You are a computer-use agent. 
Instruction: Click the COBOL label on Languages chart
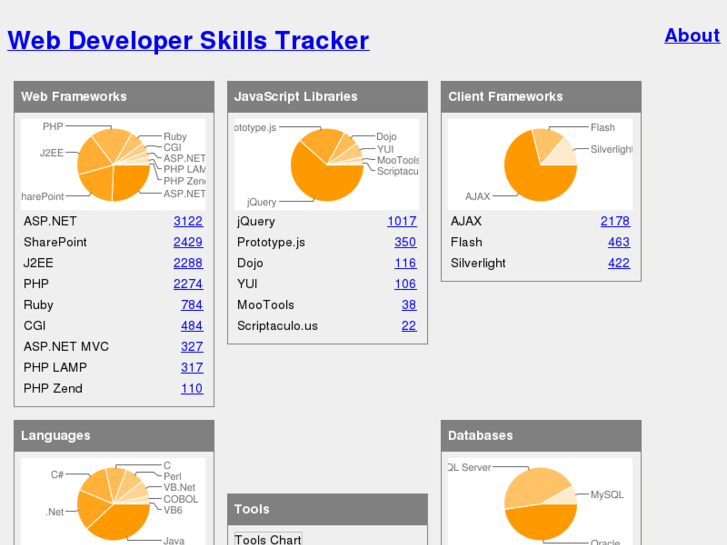pyautogui.click(x=181, y=499)
